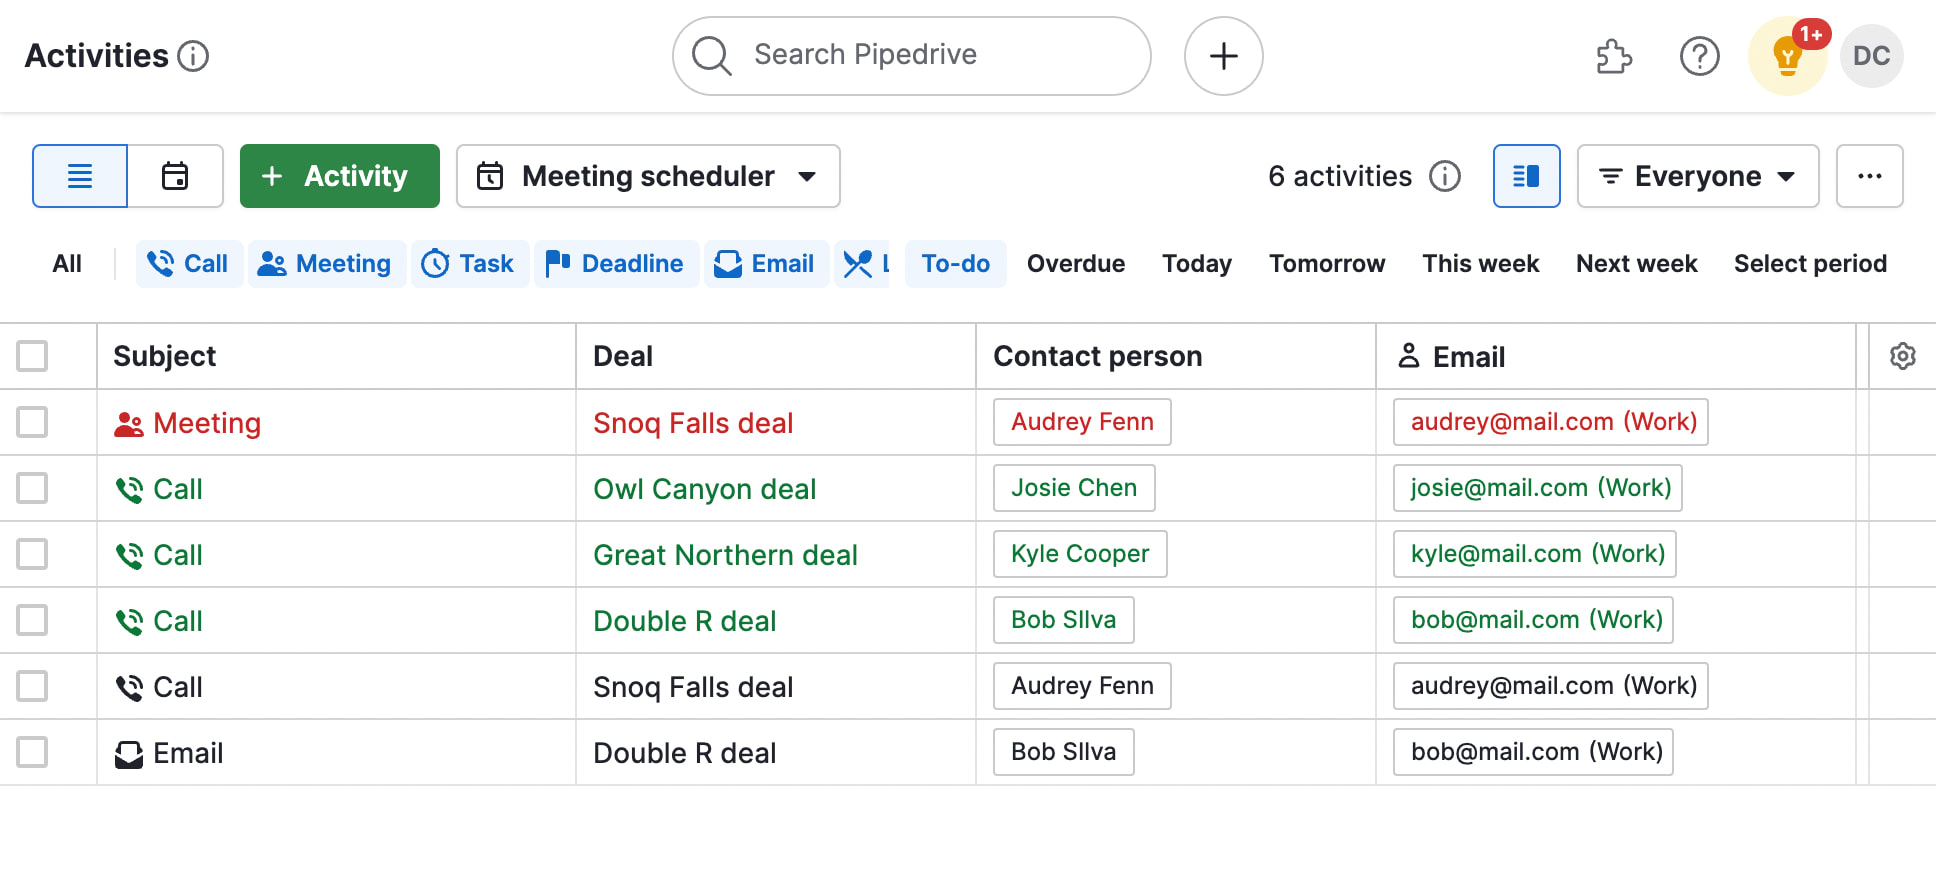Show Overdue activities
Screen dimensions: 1936x870
coord(1076,264)
